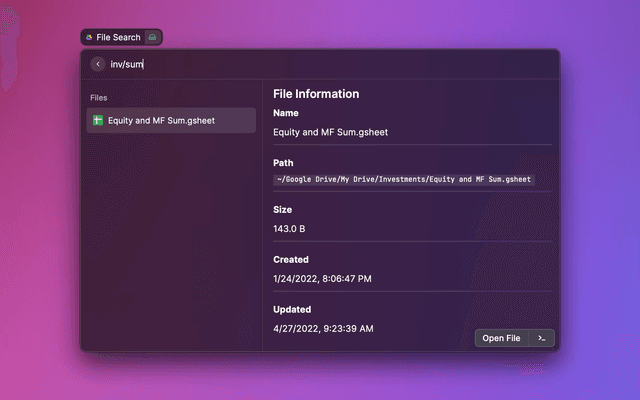Click the Google Drive icon left of File Search
Viewport: 640px width, 400px height.
pyautogui.click(x=89, y=37)
